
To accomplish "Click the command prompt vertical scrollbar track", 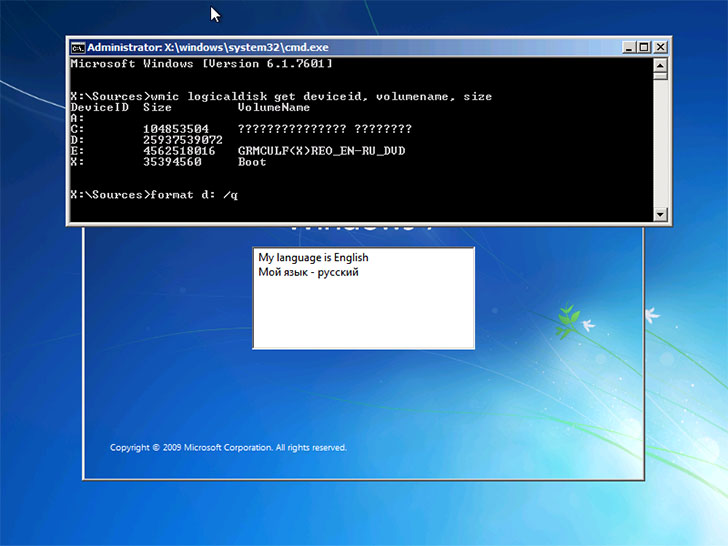I will pos(659,140).
